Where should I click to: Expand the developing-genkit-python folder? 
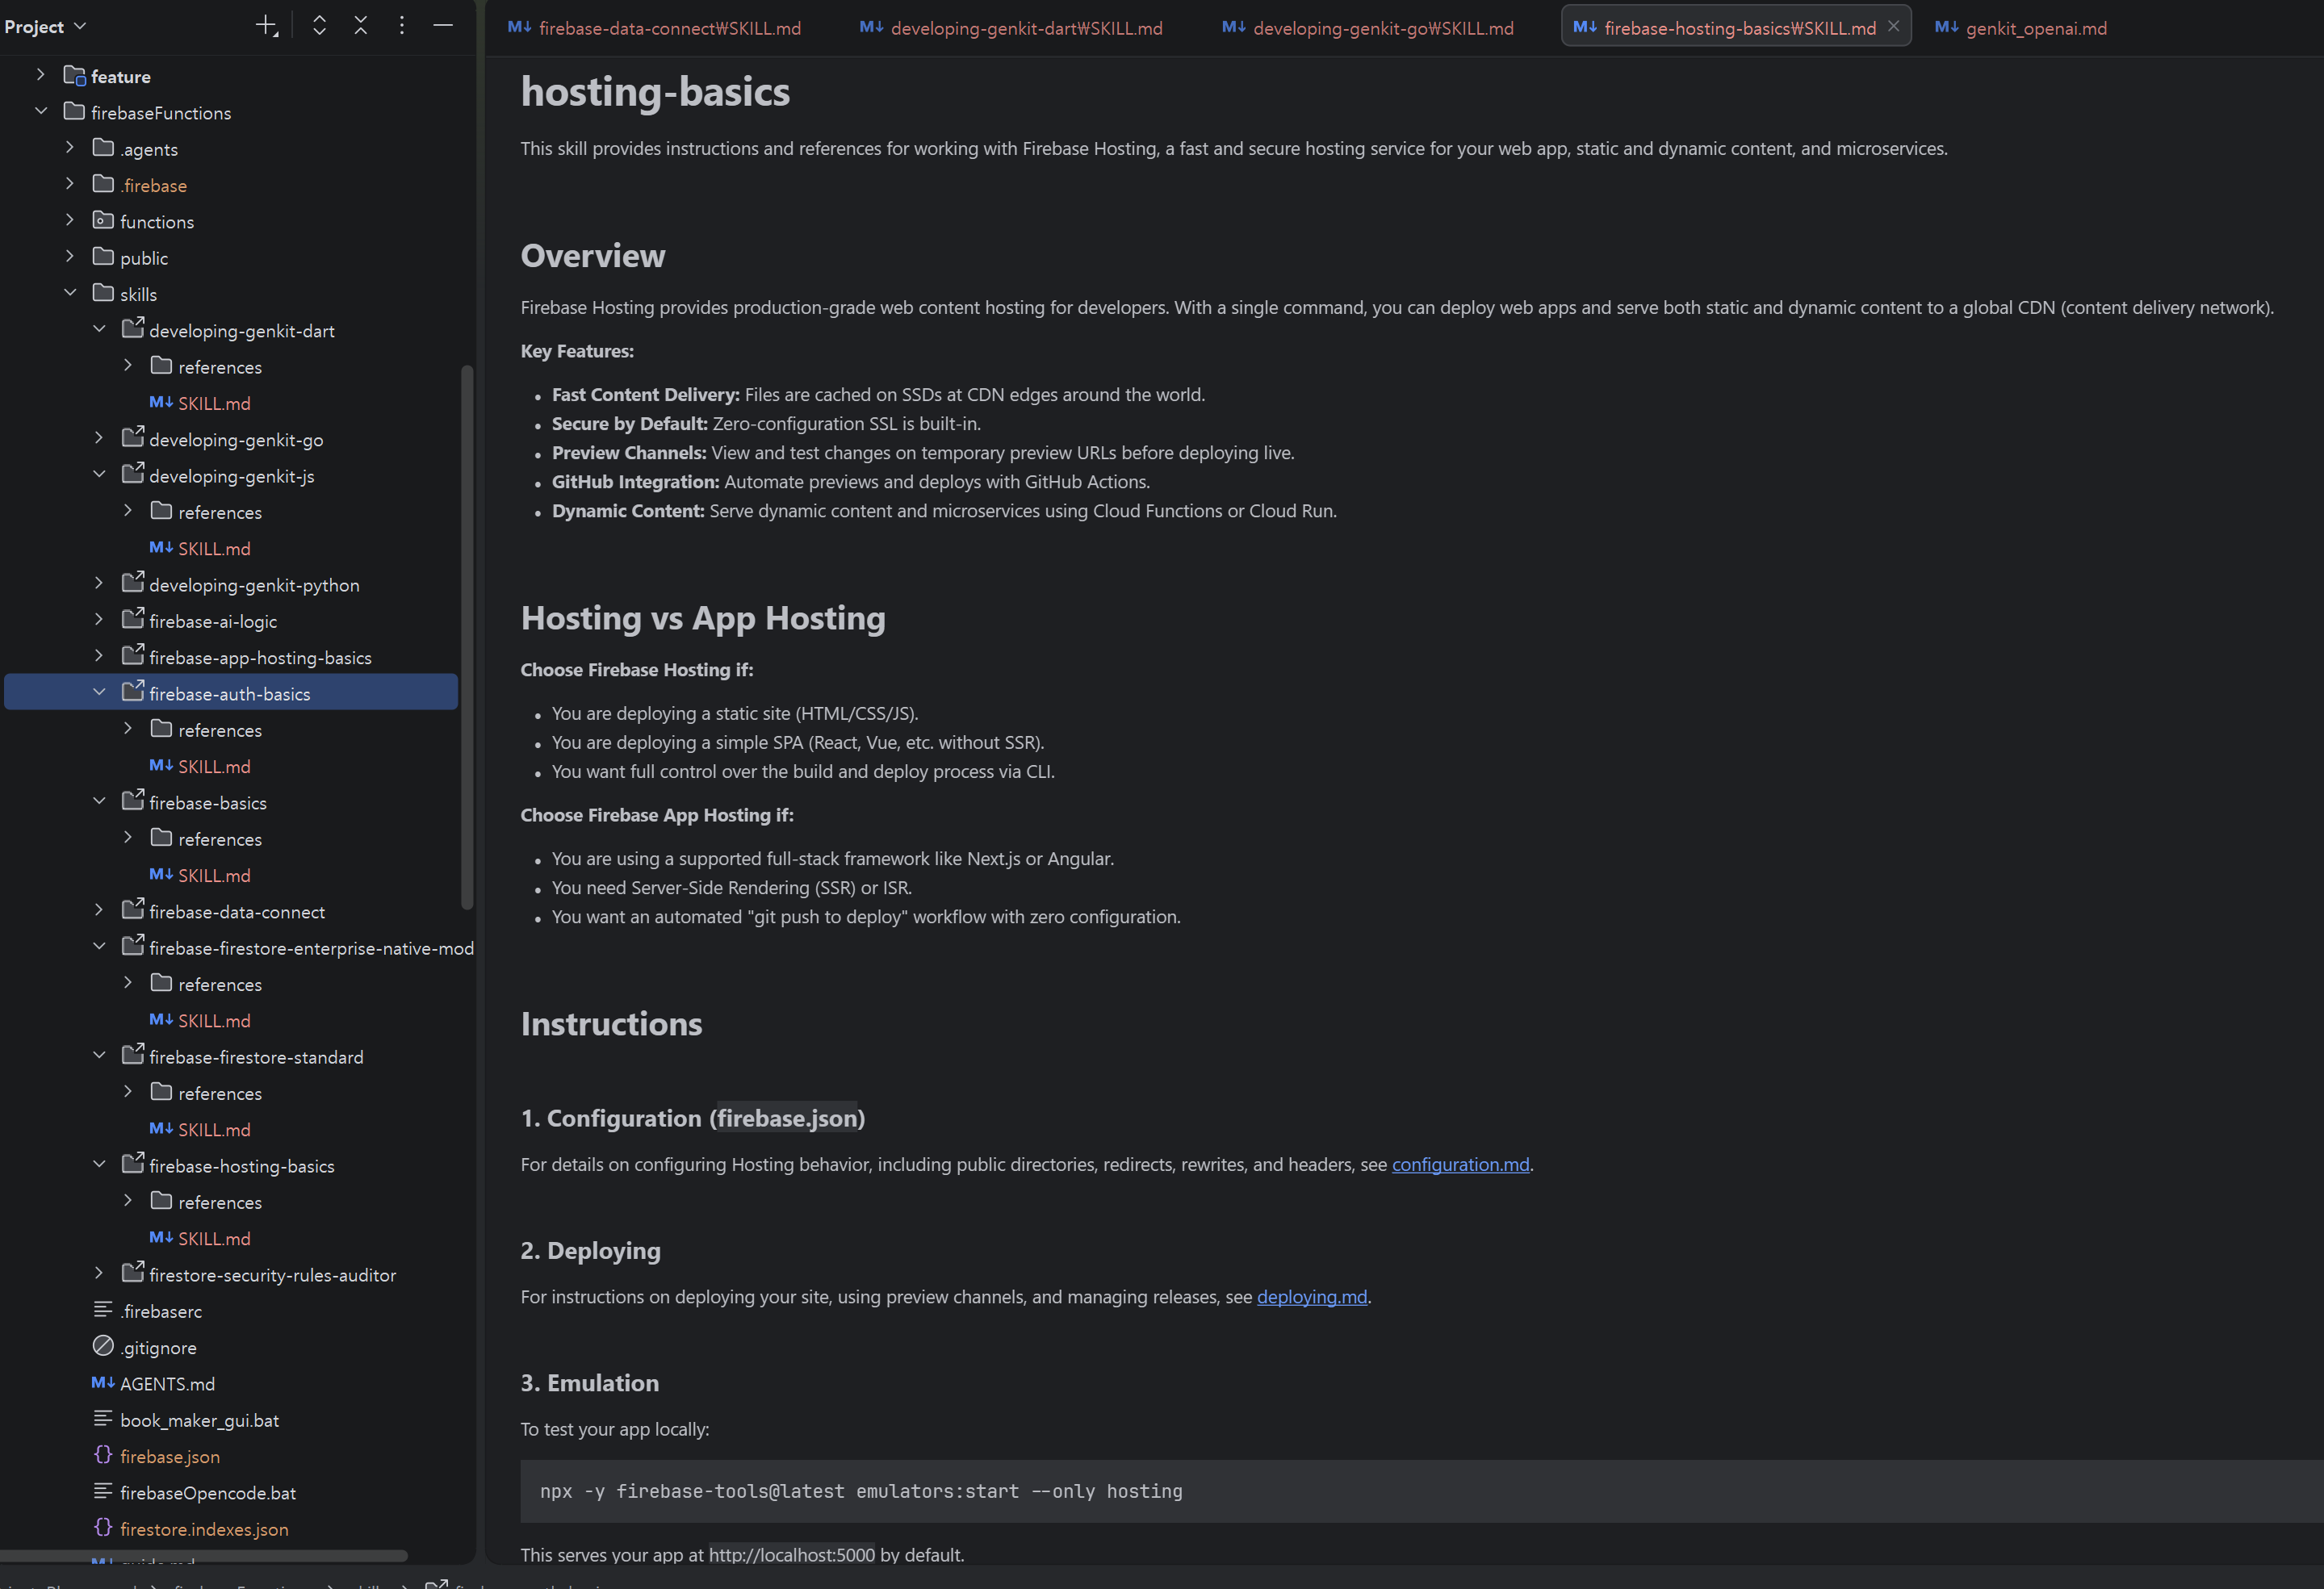(x=99, y=583)
